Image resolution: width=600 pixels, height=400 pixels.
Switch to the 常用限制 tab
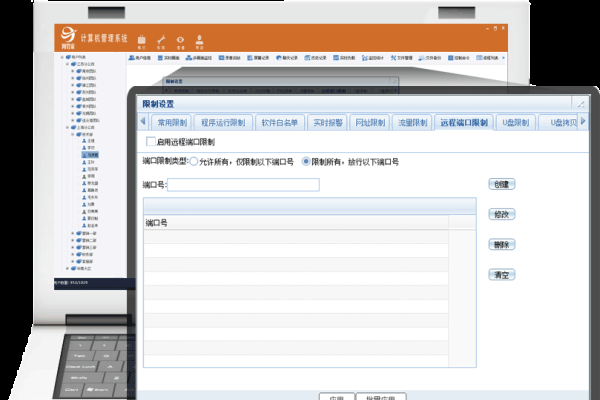(x=168, y=122)
